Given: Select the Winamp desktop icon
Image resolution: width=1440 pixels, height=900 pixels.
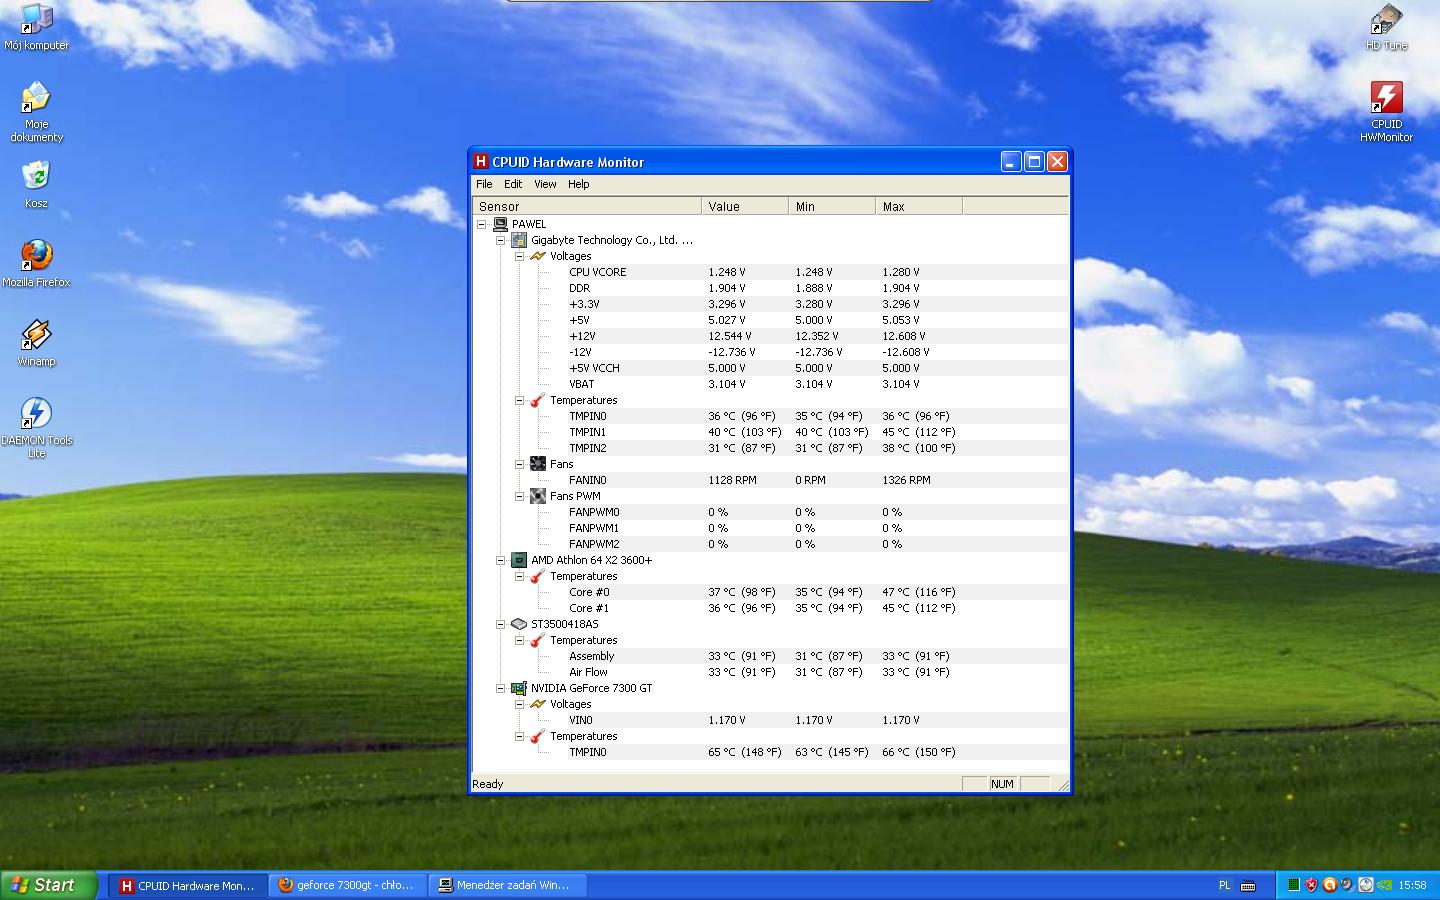Looking at the screenshot, I should [x=36, y=336].
